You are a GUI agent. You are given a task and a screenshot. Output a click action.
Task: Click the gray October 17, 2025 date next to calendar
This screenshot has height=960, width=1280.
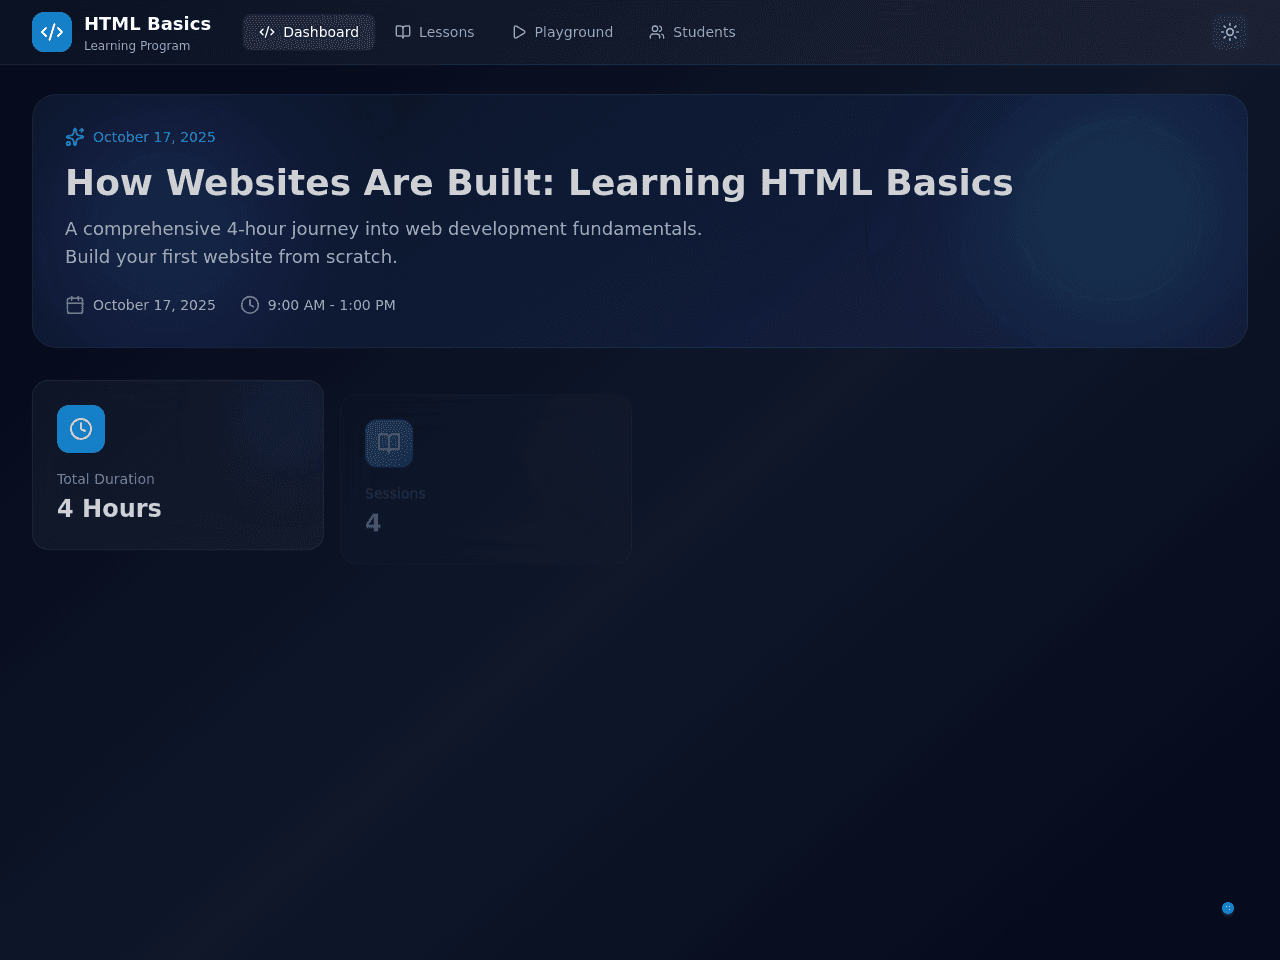[x=154, y=305]
